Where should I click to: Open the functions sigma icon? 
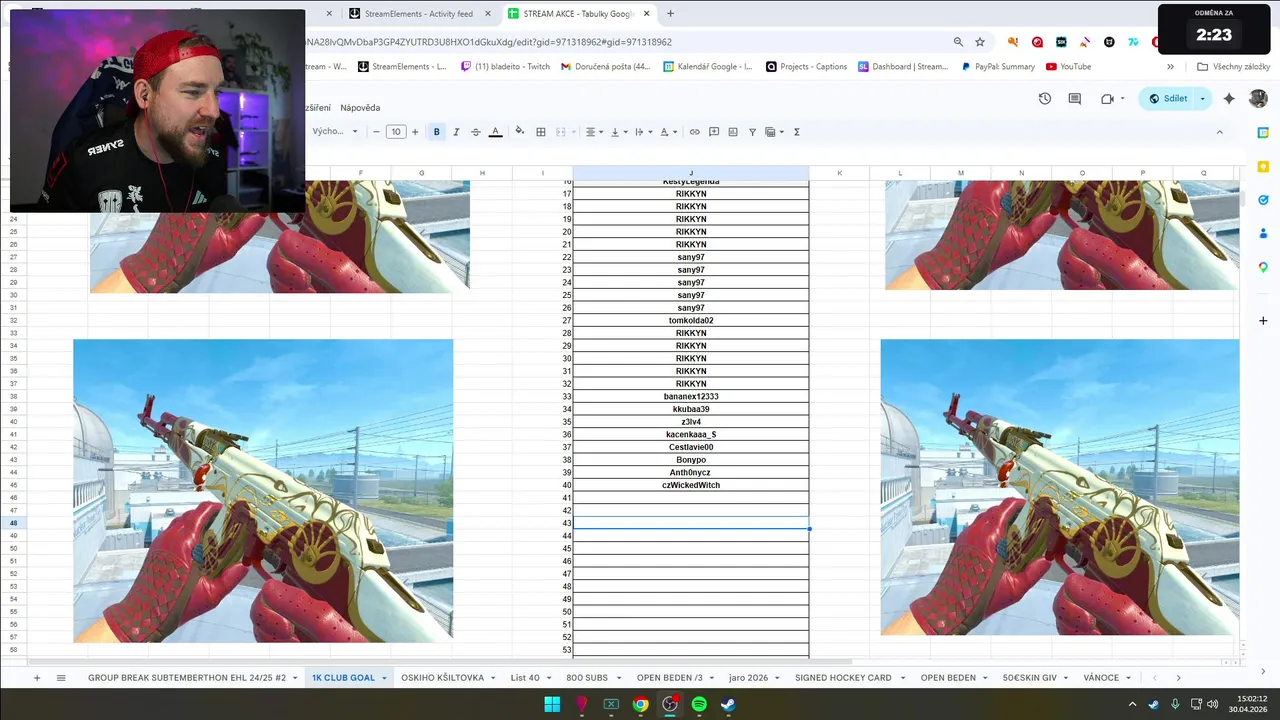point(797,132)
